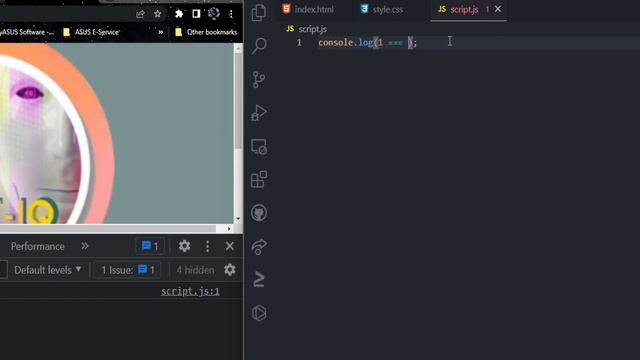Place cursor in console.log code line
640x360 pixels.
367,42
